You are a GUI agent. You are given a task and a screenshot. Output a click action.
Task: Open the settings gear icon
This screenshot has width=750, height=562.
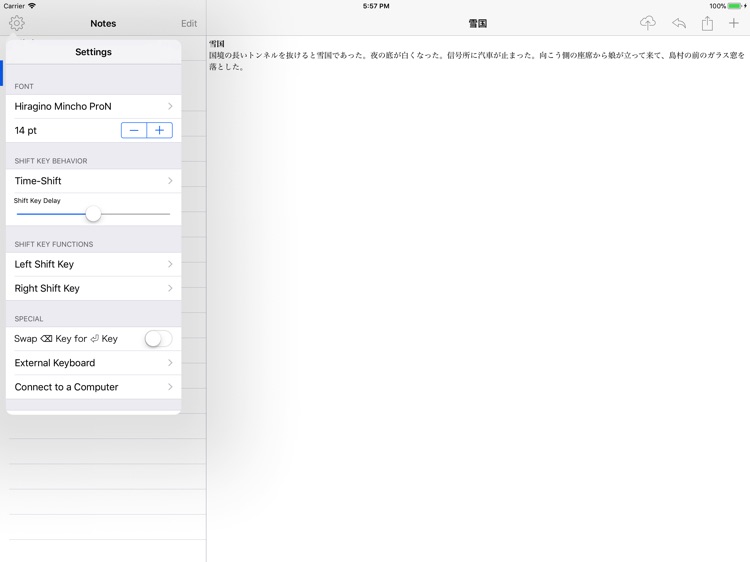coord(17,23)
